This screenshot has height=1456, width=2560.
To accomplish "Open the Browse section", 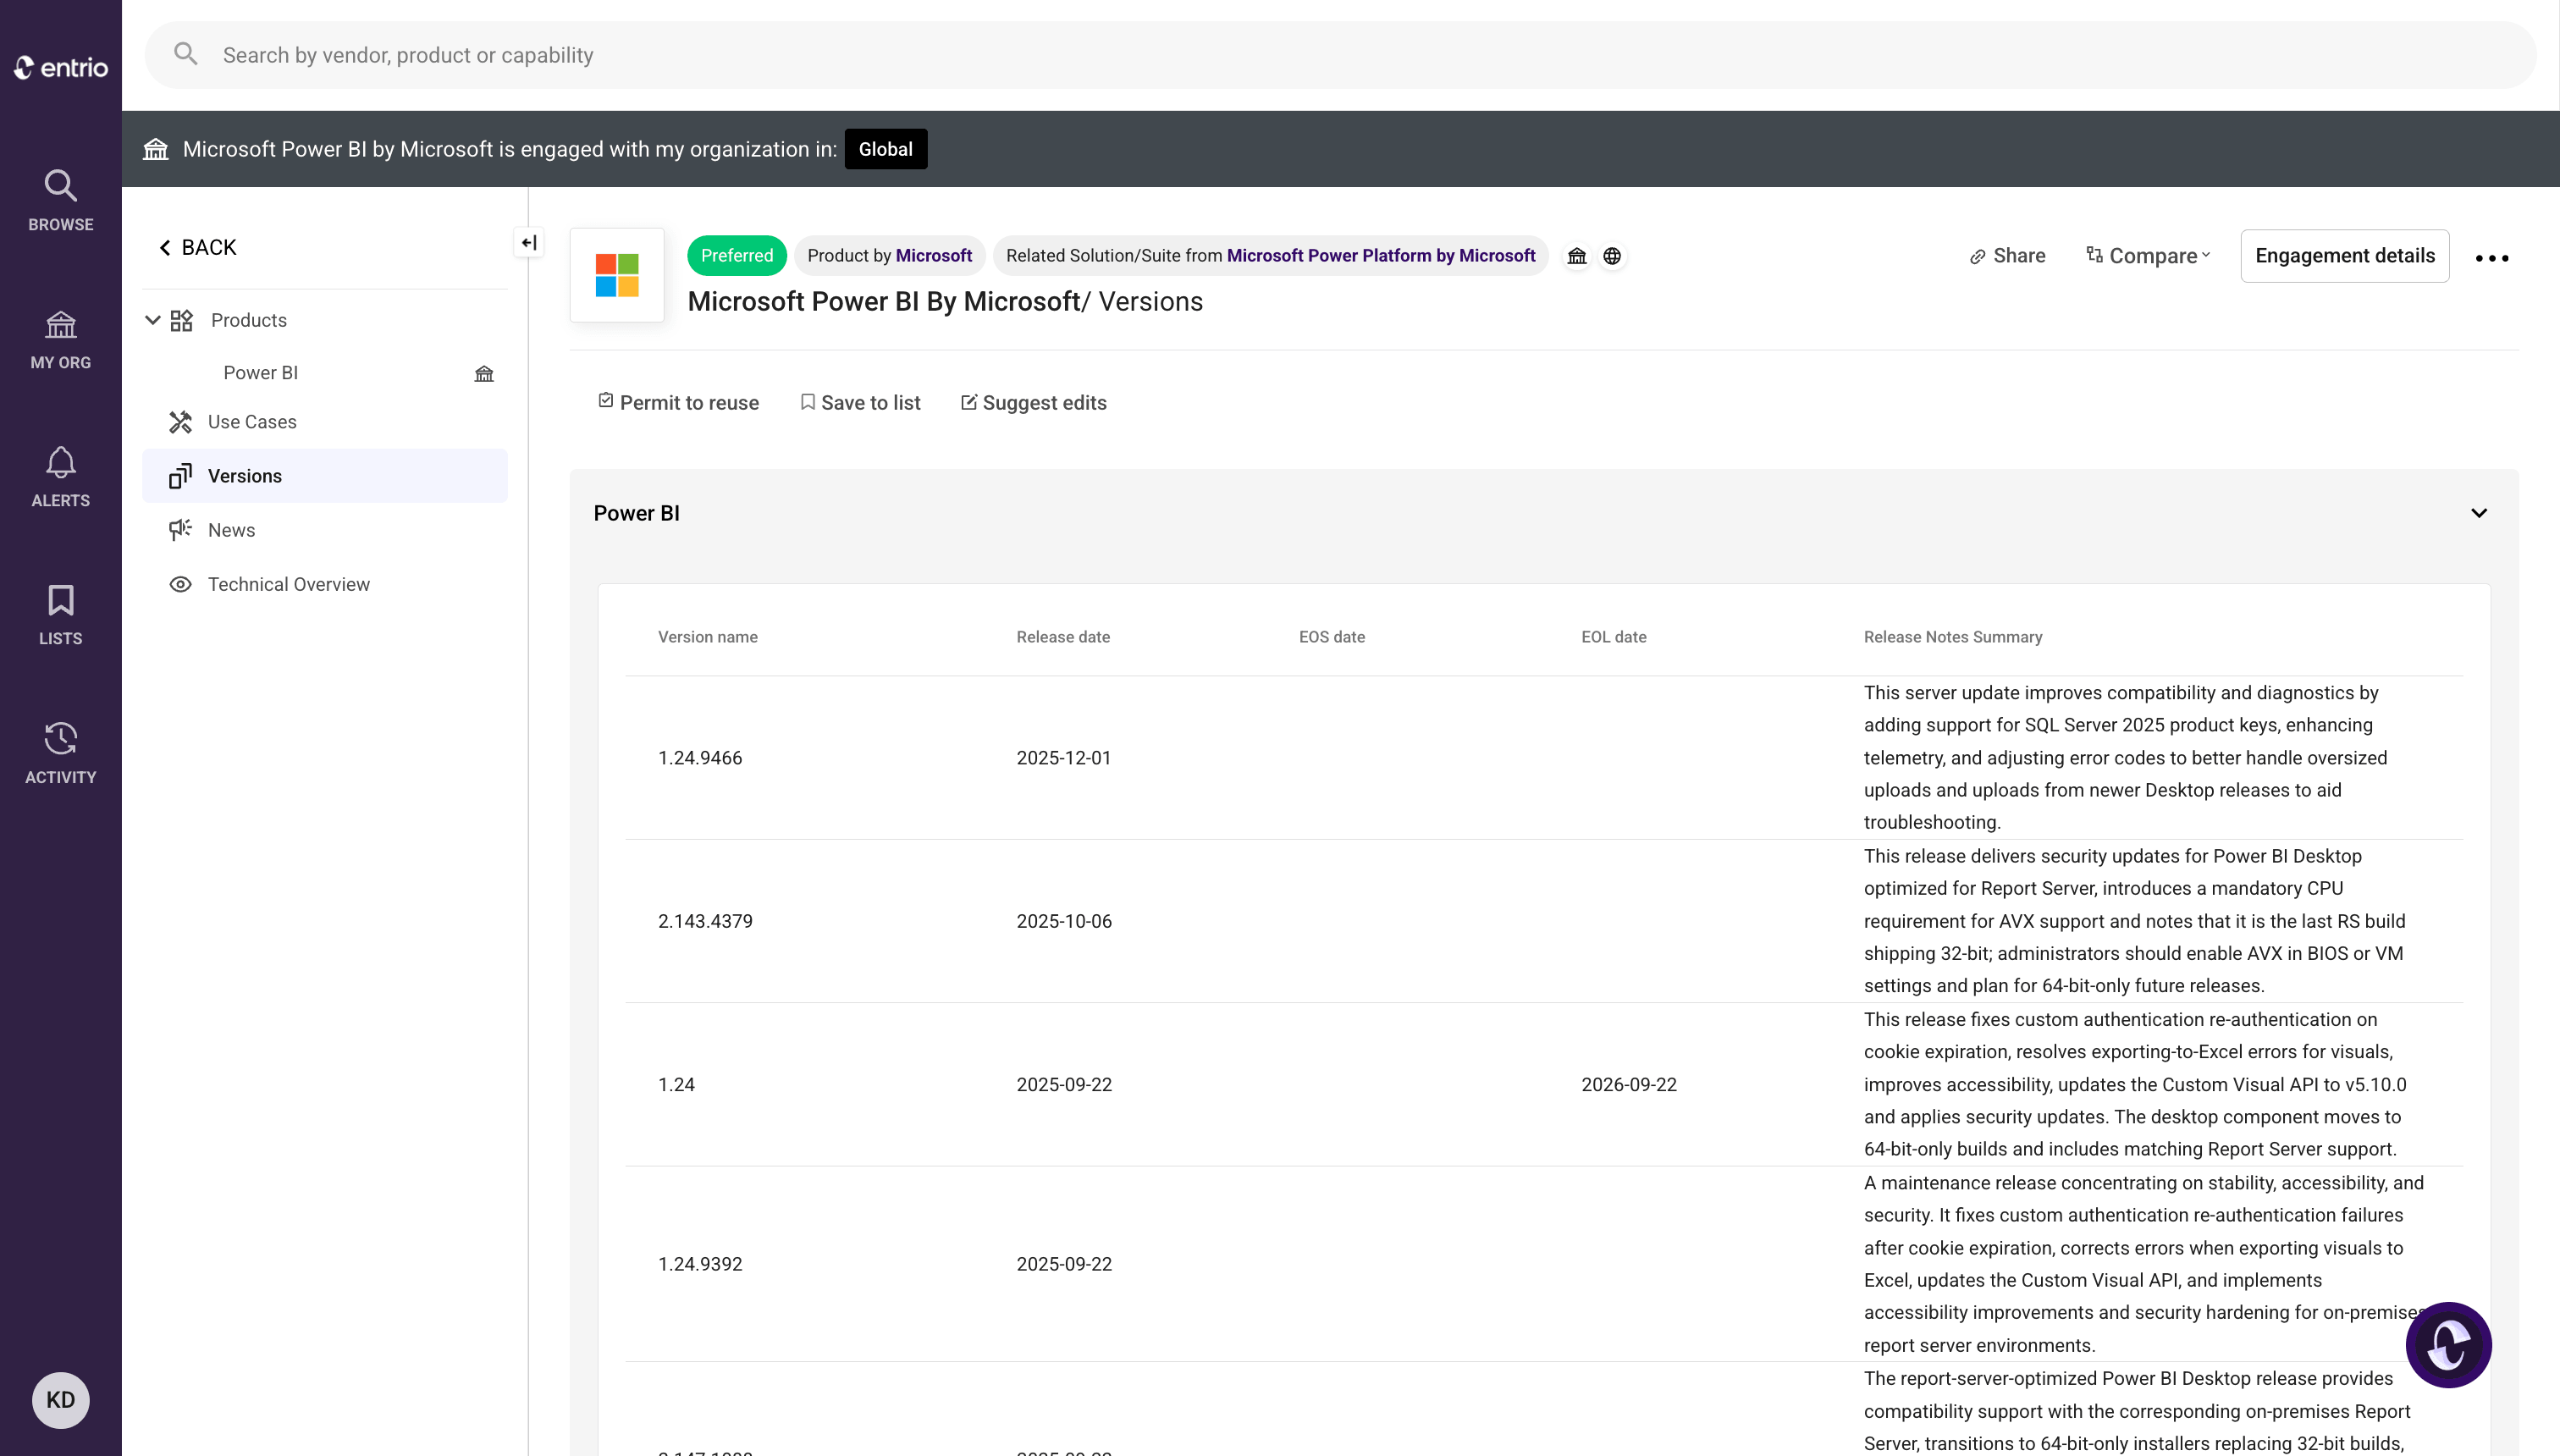I will [61, 200].
